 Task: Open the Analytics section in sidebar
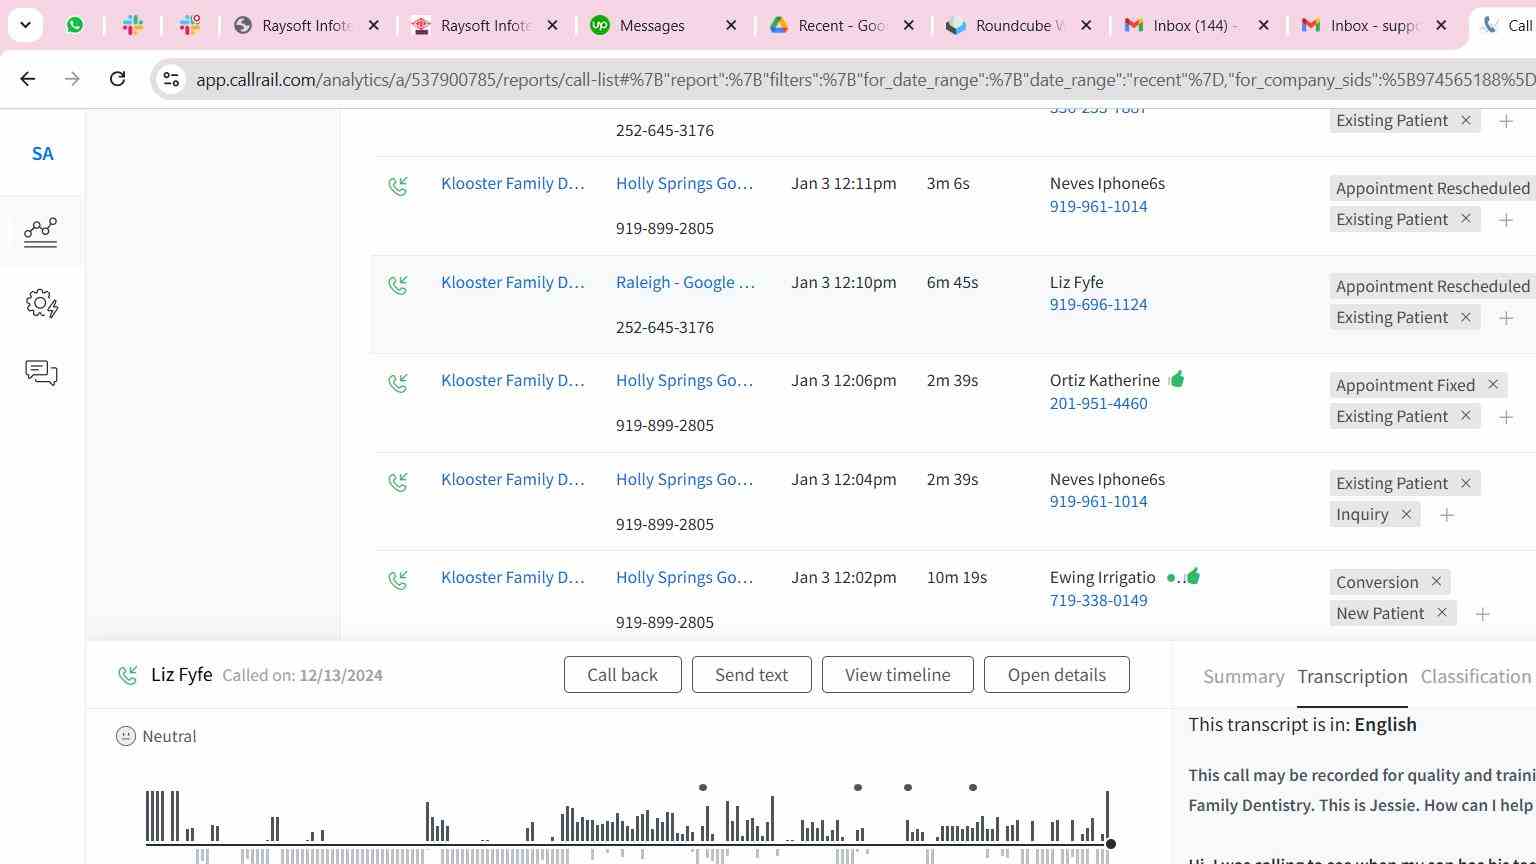coord(41,232)
